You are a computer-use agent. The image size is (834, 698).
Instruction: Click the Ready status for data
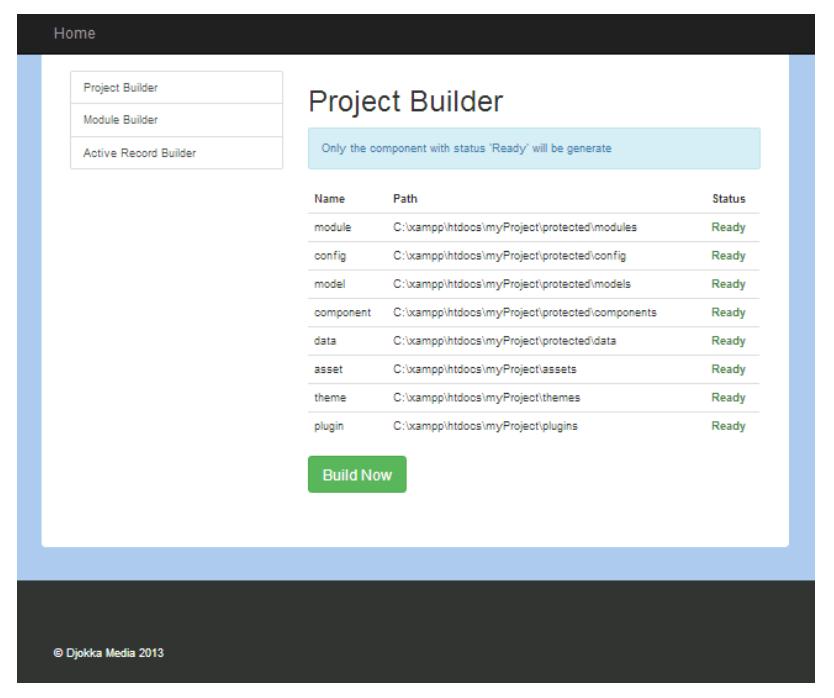(x=728, y=341)
